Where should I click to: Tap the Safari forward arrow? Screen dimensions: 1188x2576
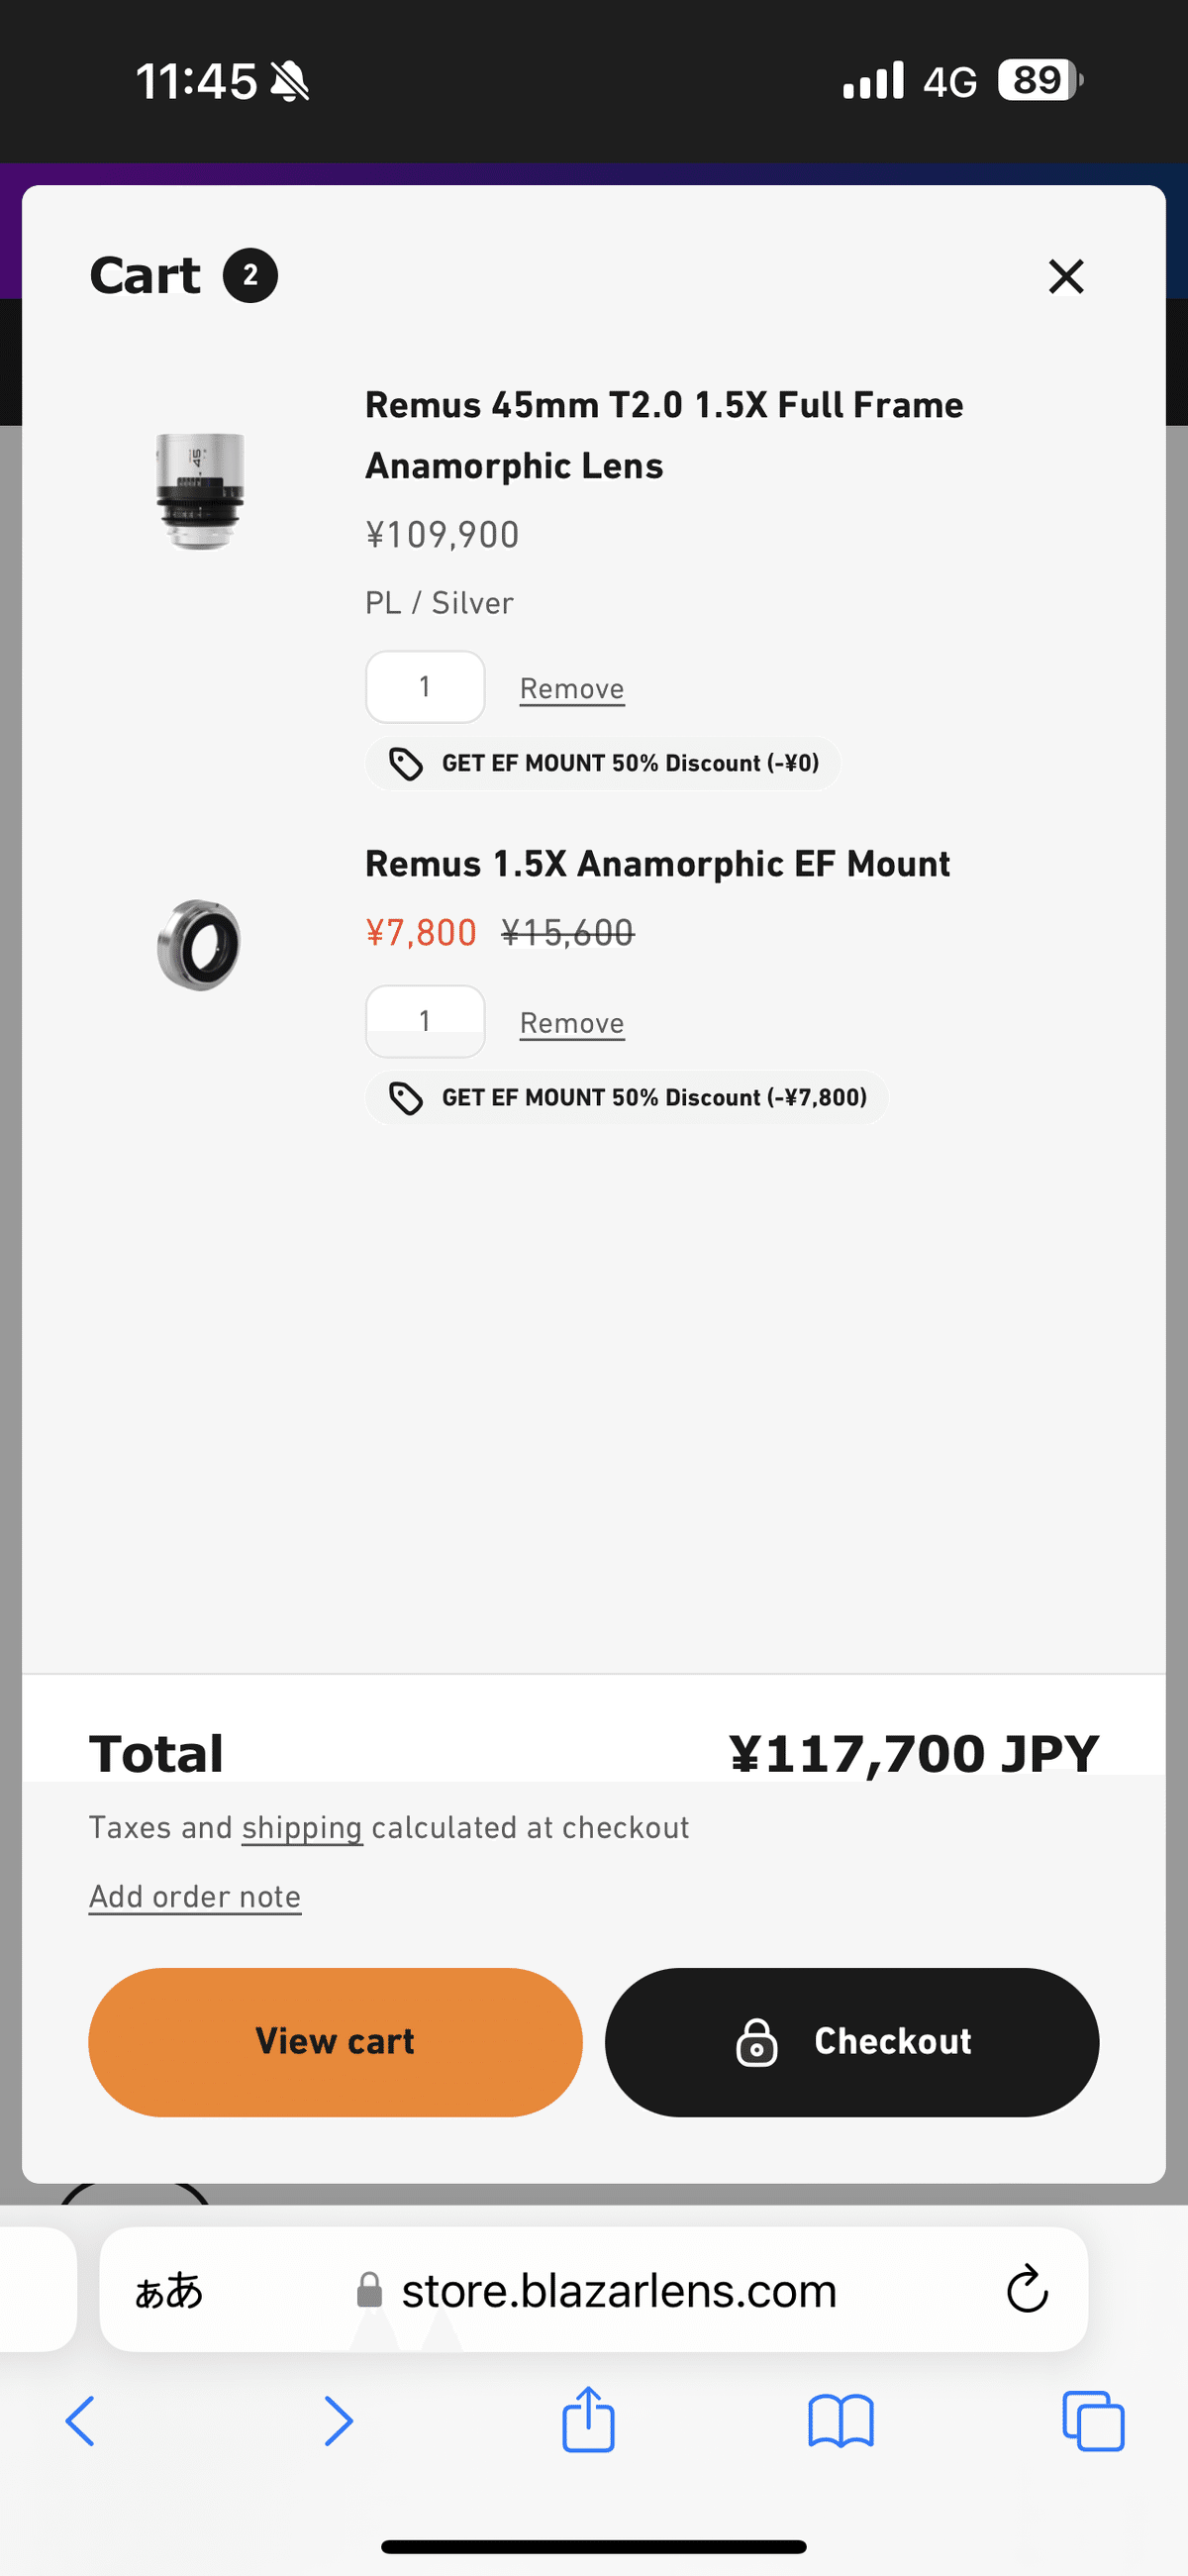coord(338,2421)
